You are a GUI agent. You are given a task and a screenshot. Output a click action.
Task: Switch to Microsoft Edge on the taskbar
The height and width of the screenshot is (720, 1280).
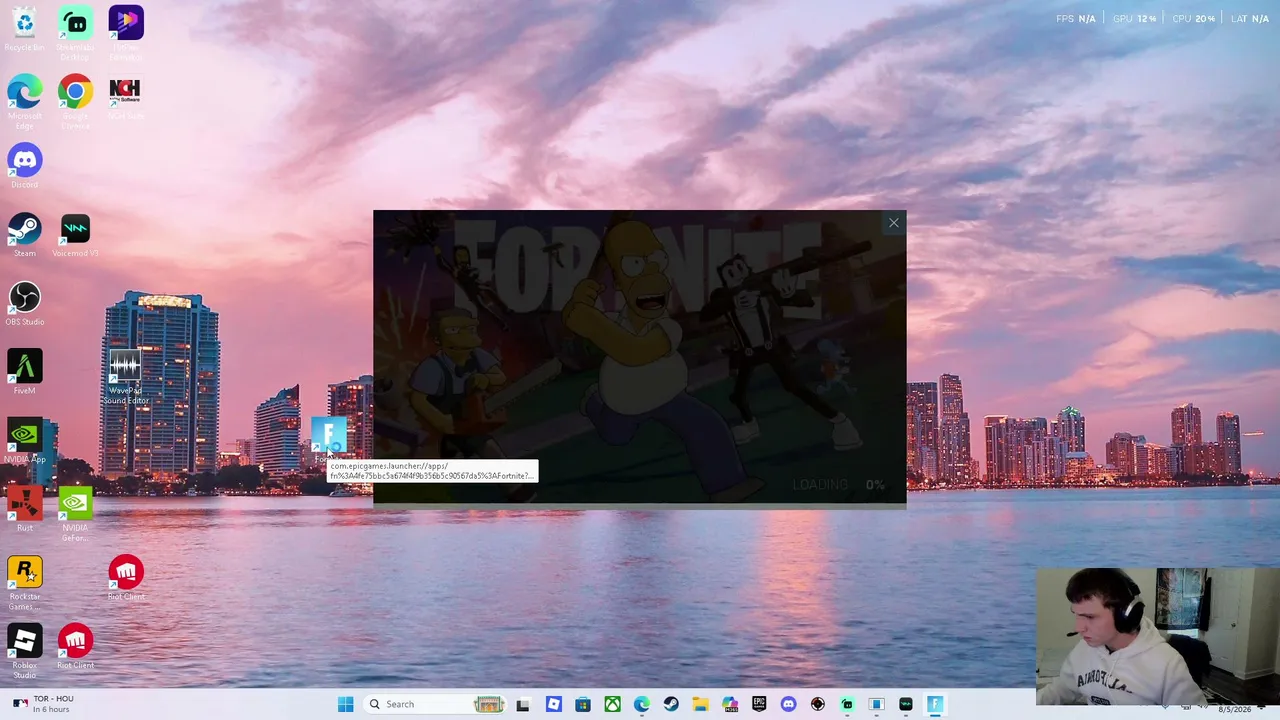(x=641, y=704)
